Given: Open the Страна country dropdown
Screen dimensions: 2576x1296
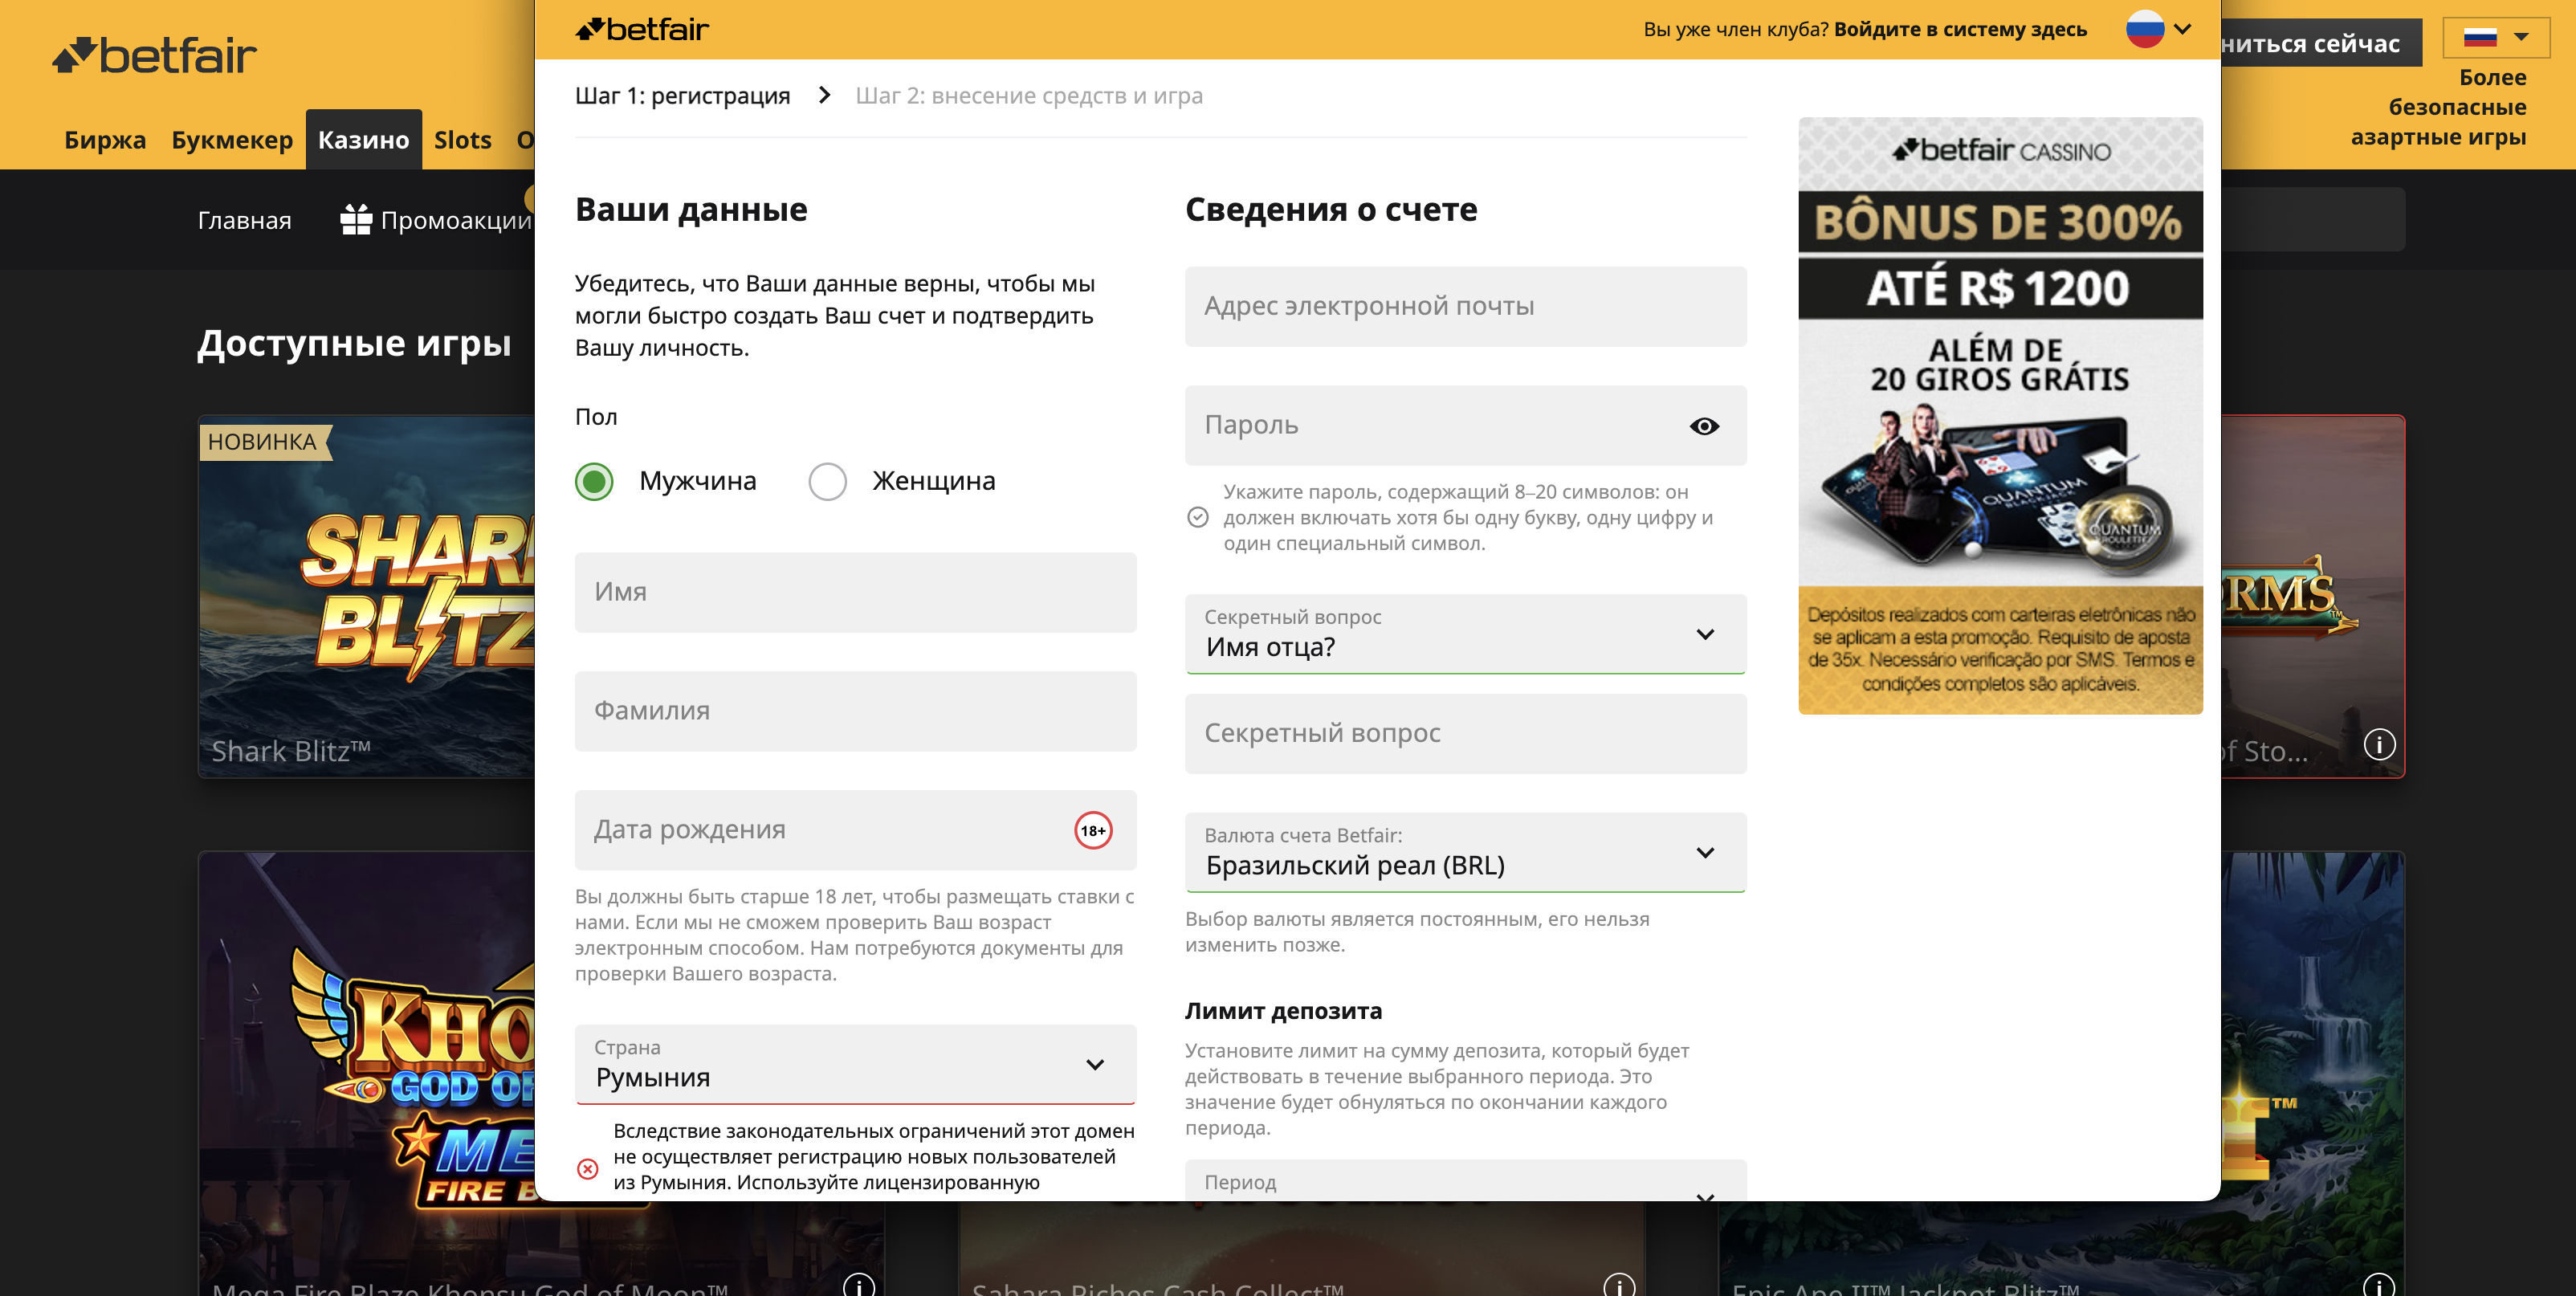Looking at the screenshot, I should click(855, 1064).
